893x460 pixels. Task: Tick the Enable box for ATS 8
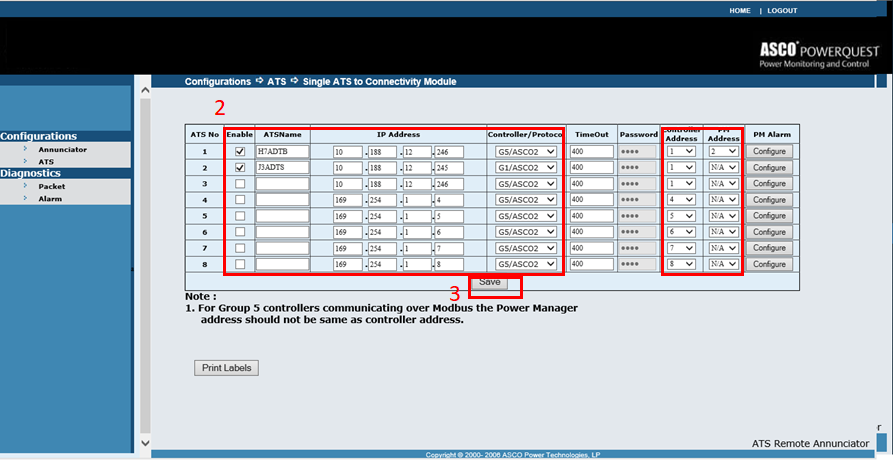point(240,264)
